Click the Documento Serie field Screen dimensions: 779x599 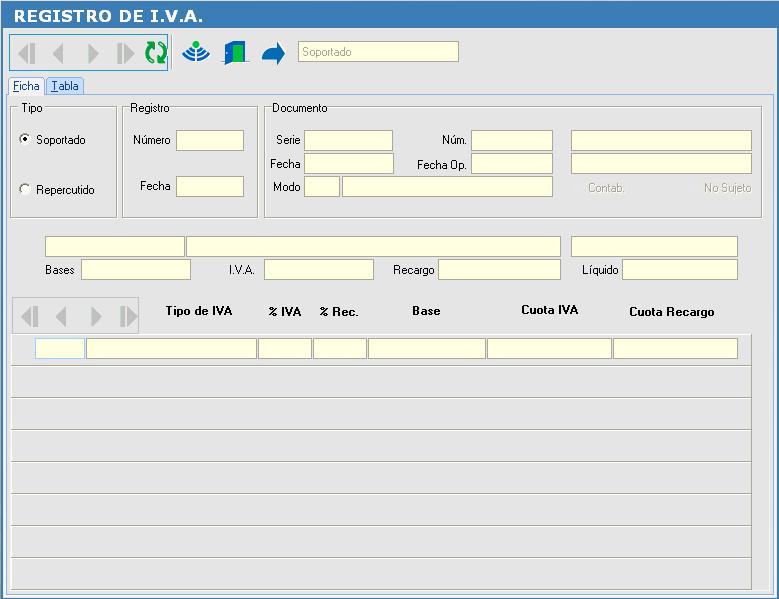click(x=348, y=140)
